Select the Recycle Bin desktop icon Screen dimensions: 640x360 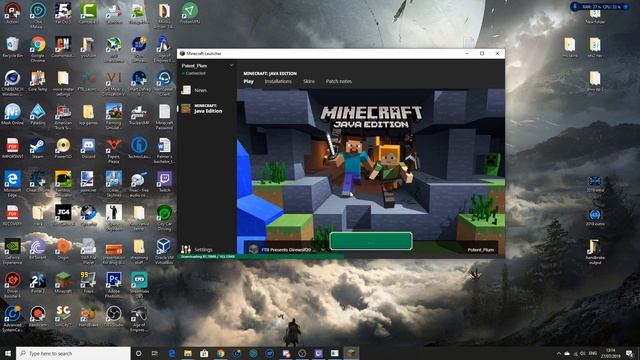[12, 47]
